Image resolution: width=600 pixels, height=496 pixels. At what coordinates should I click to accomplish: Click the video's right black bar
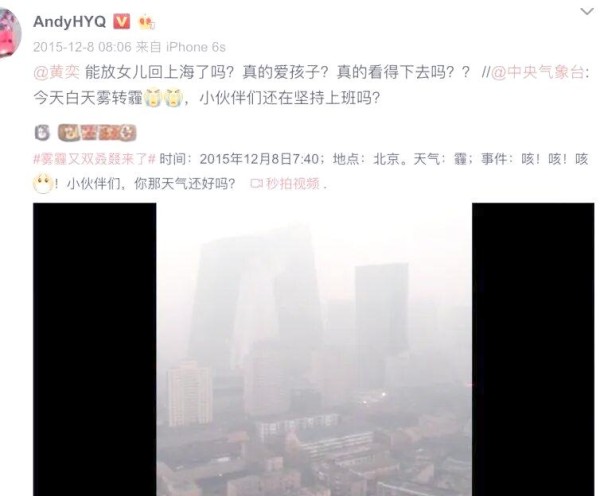click(533, 349)
